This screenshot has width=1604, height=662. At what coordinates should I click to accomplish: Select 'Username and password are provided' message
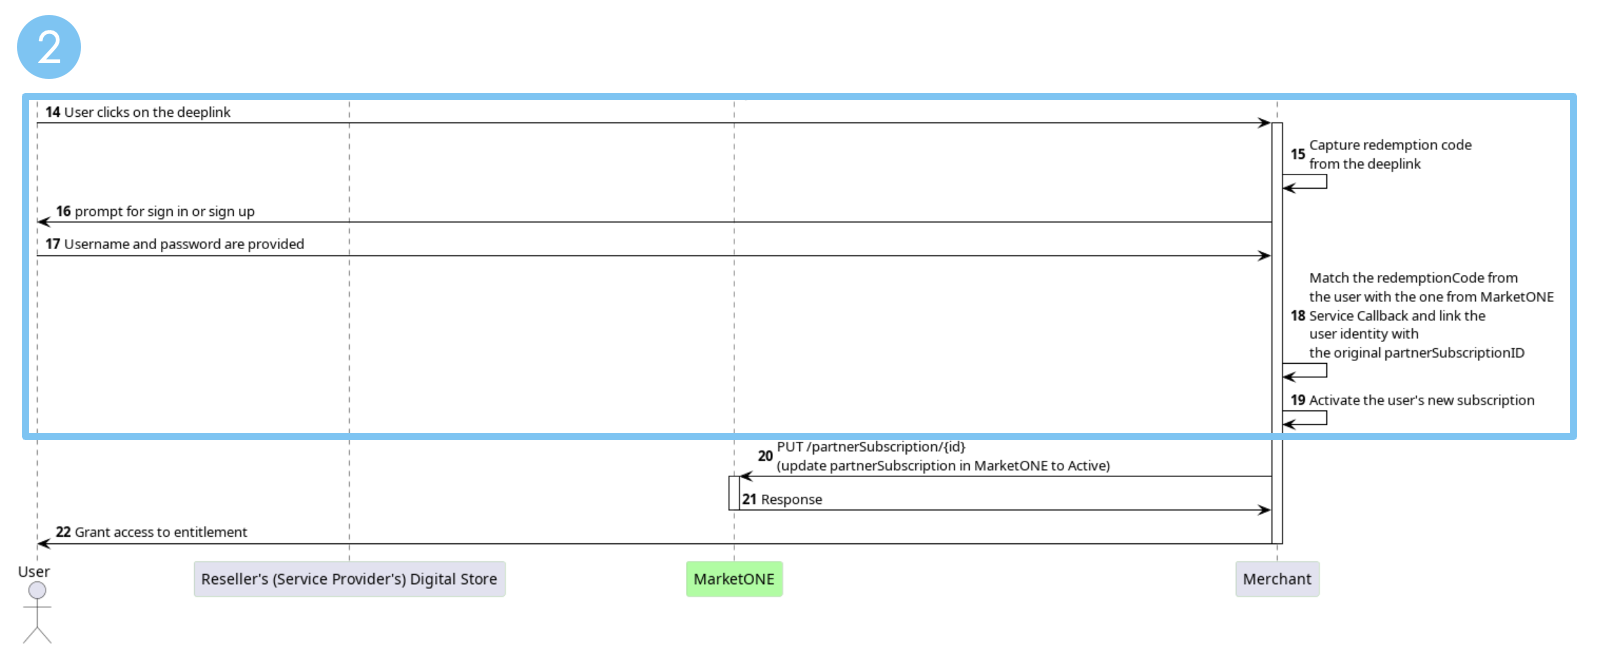(x=184, y=244)
